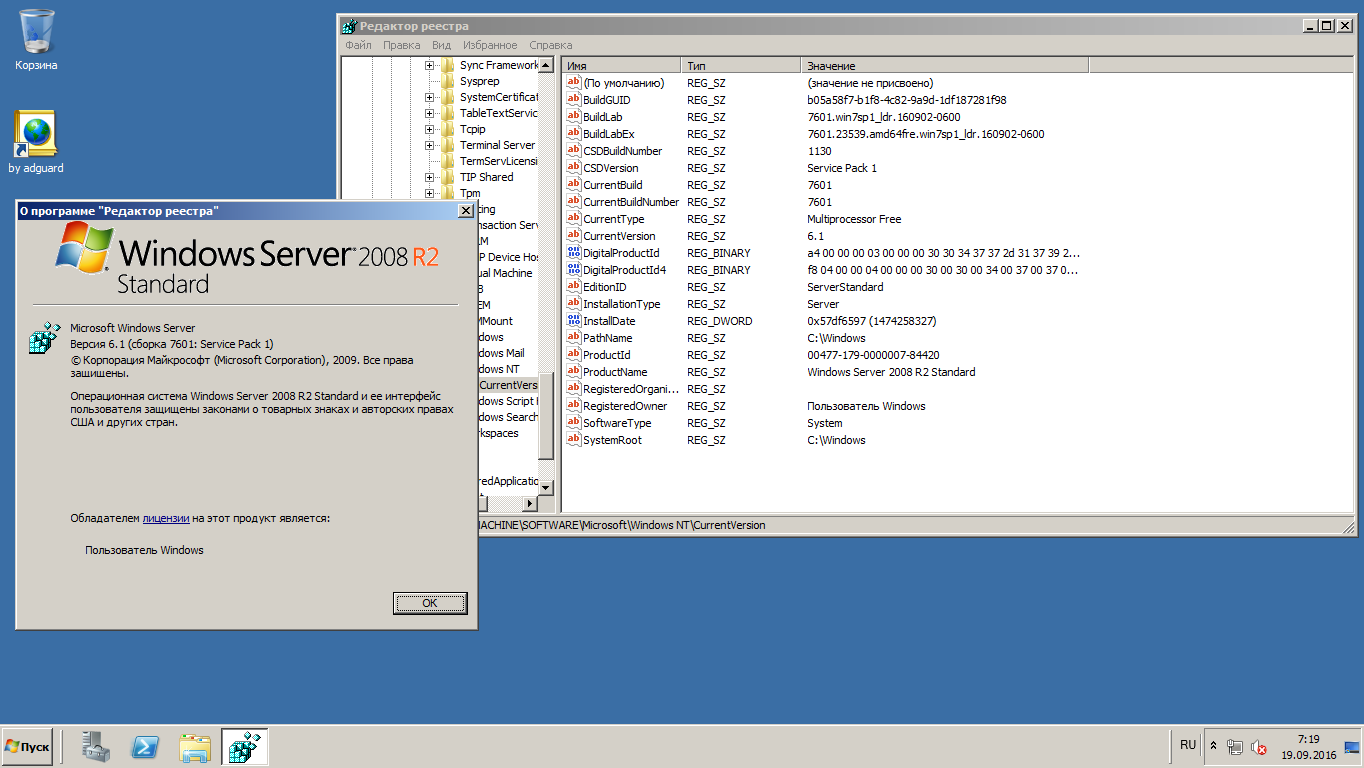The image size is (1364, 768).
Task: Expand the Terminal Server tree node
Action: click(430, 145)
